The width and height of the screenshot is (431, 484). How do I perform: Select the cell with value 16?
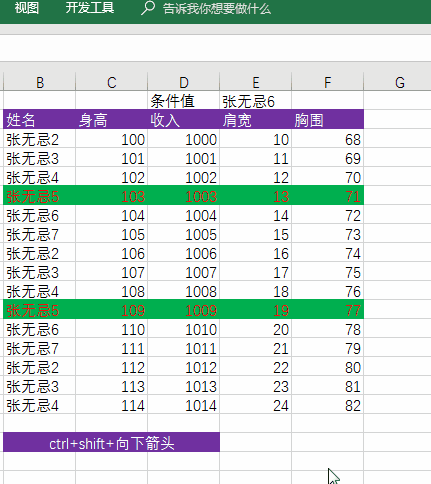point(256,253)
